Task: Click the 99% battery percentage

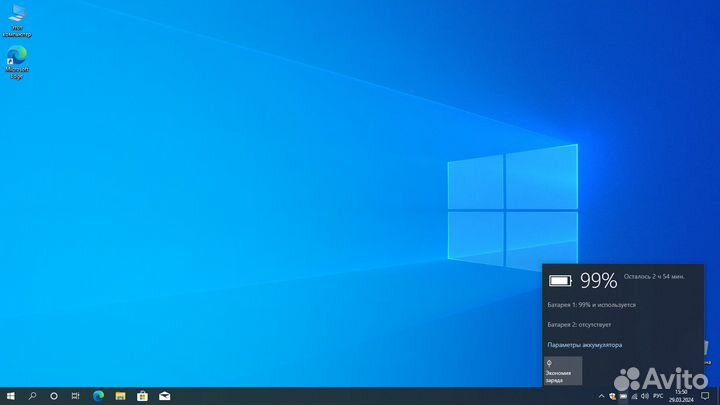Action: click(x=598, y=281)
